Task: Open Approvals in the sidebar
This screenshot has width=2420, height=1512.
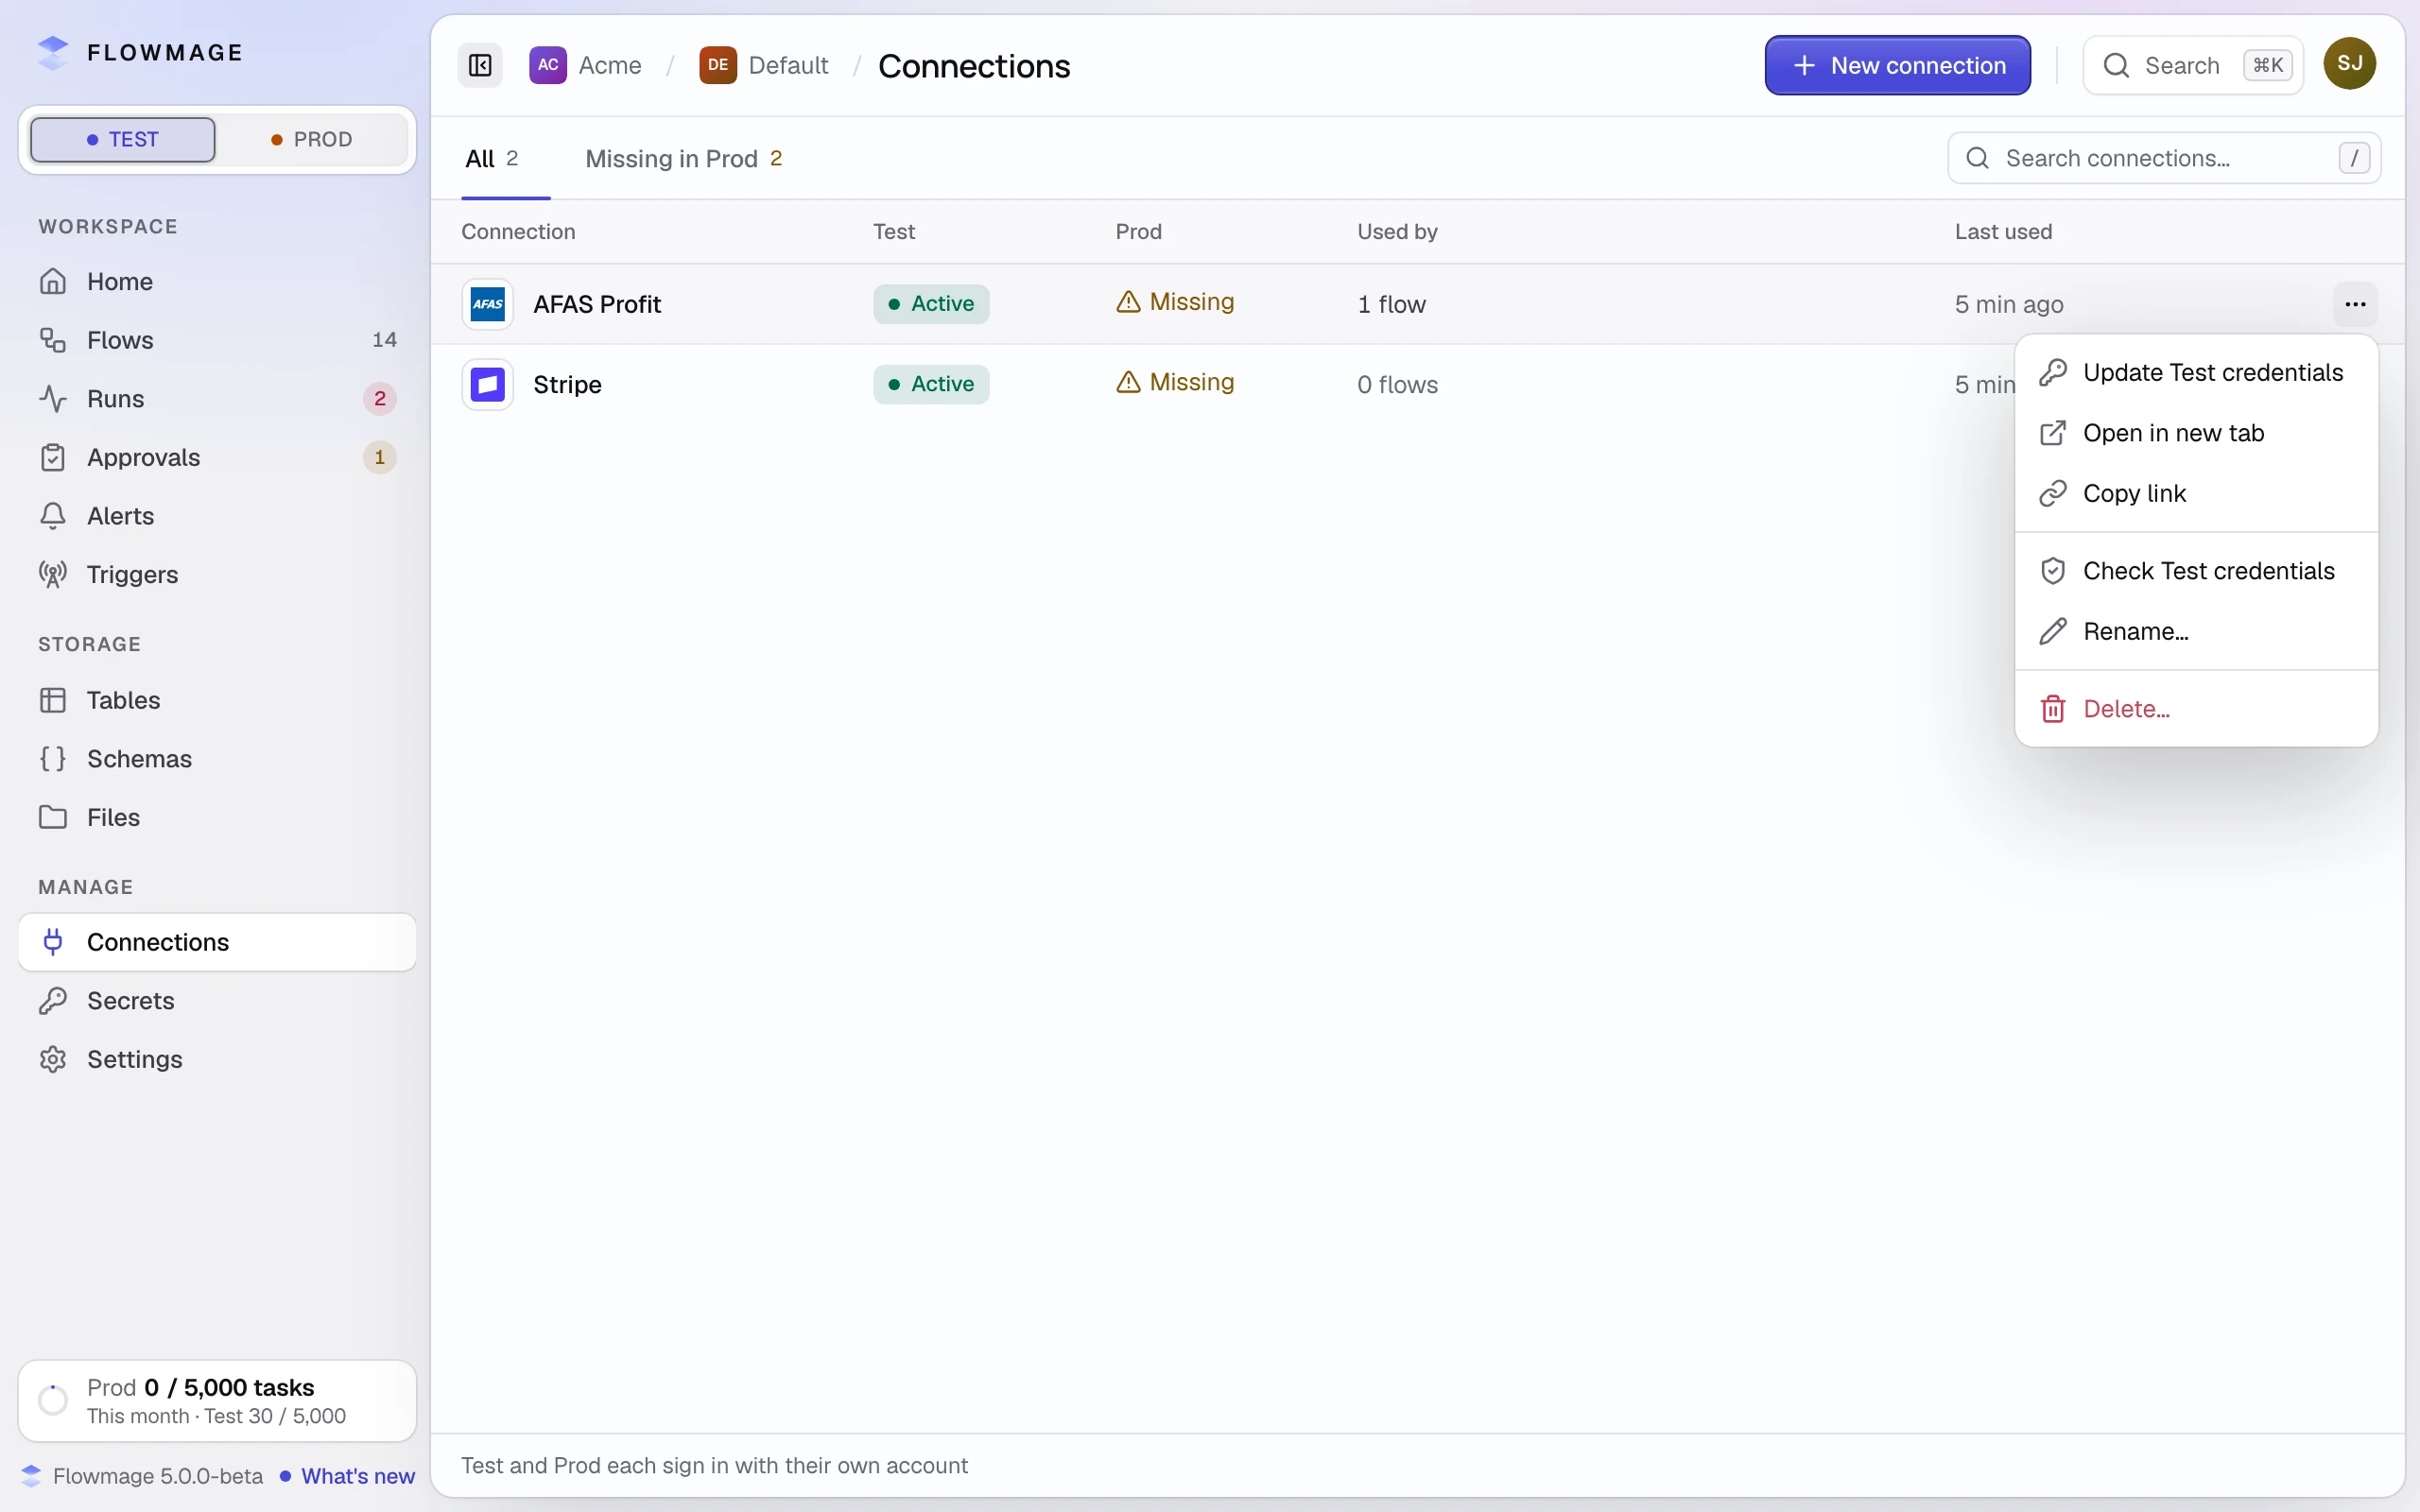Action: pos(217,457)
